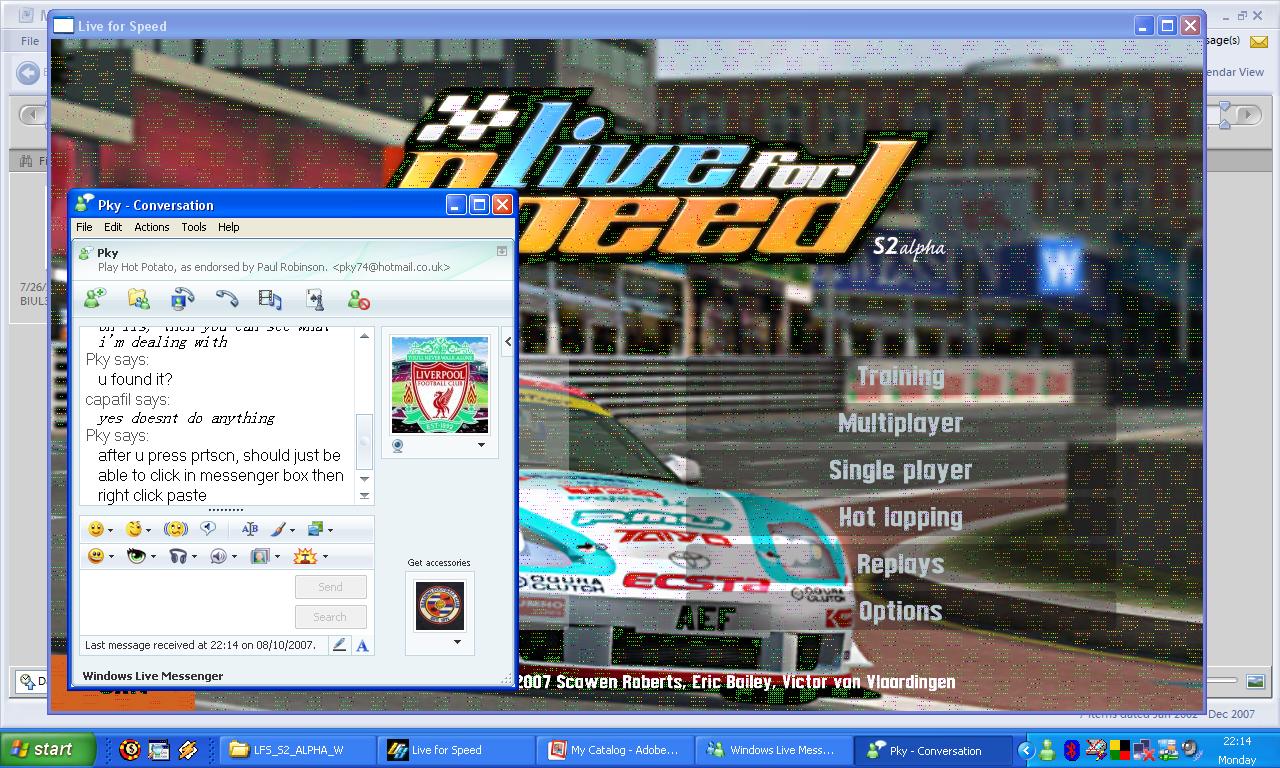
Task: Open the emoticon picker smiley
Action: (x=96, y=529)
